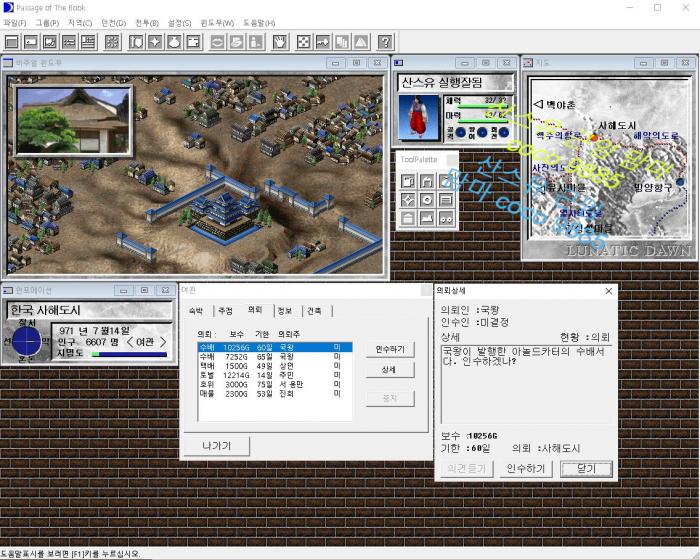Open the 도움말(H) menu

[x=259, y=23]
